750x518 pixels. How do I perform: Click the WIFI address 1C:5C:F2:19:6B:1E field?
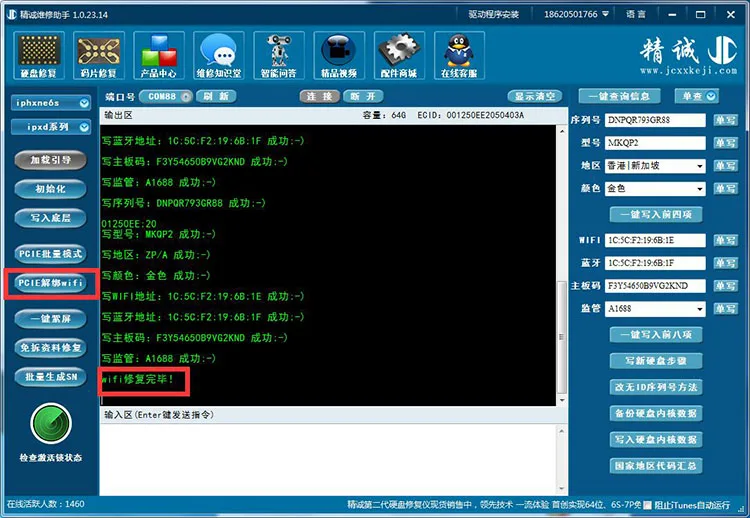(655, 240)
